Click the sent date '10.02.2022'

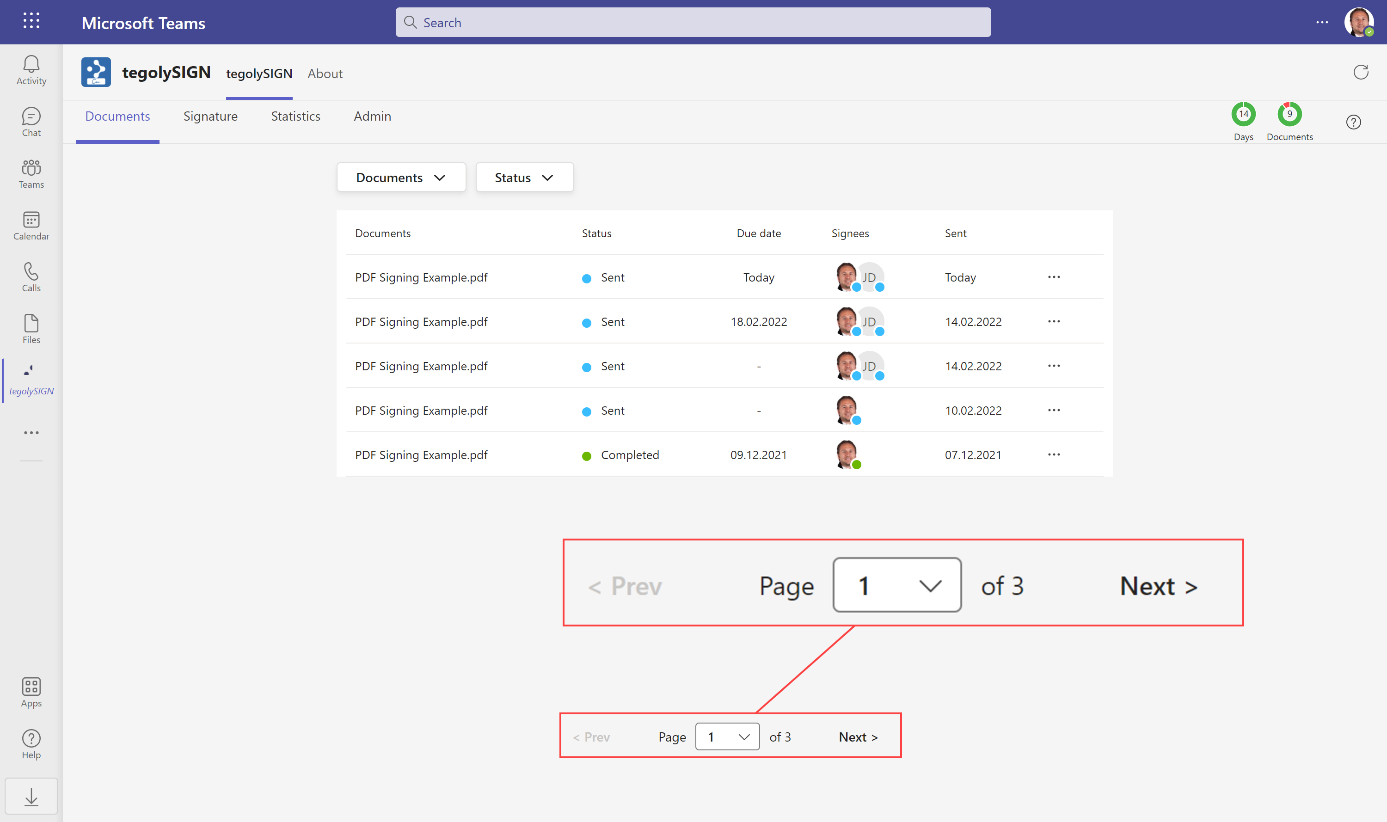pyautogui.click(x=973, y=411)
